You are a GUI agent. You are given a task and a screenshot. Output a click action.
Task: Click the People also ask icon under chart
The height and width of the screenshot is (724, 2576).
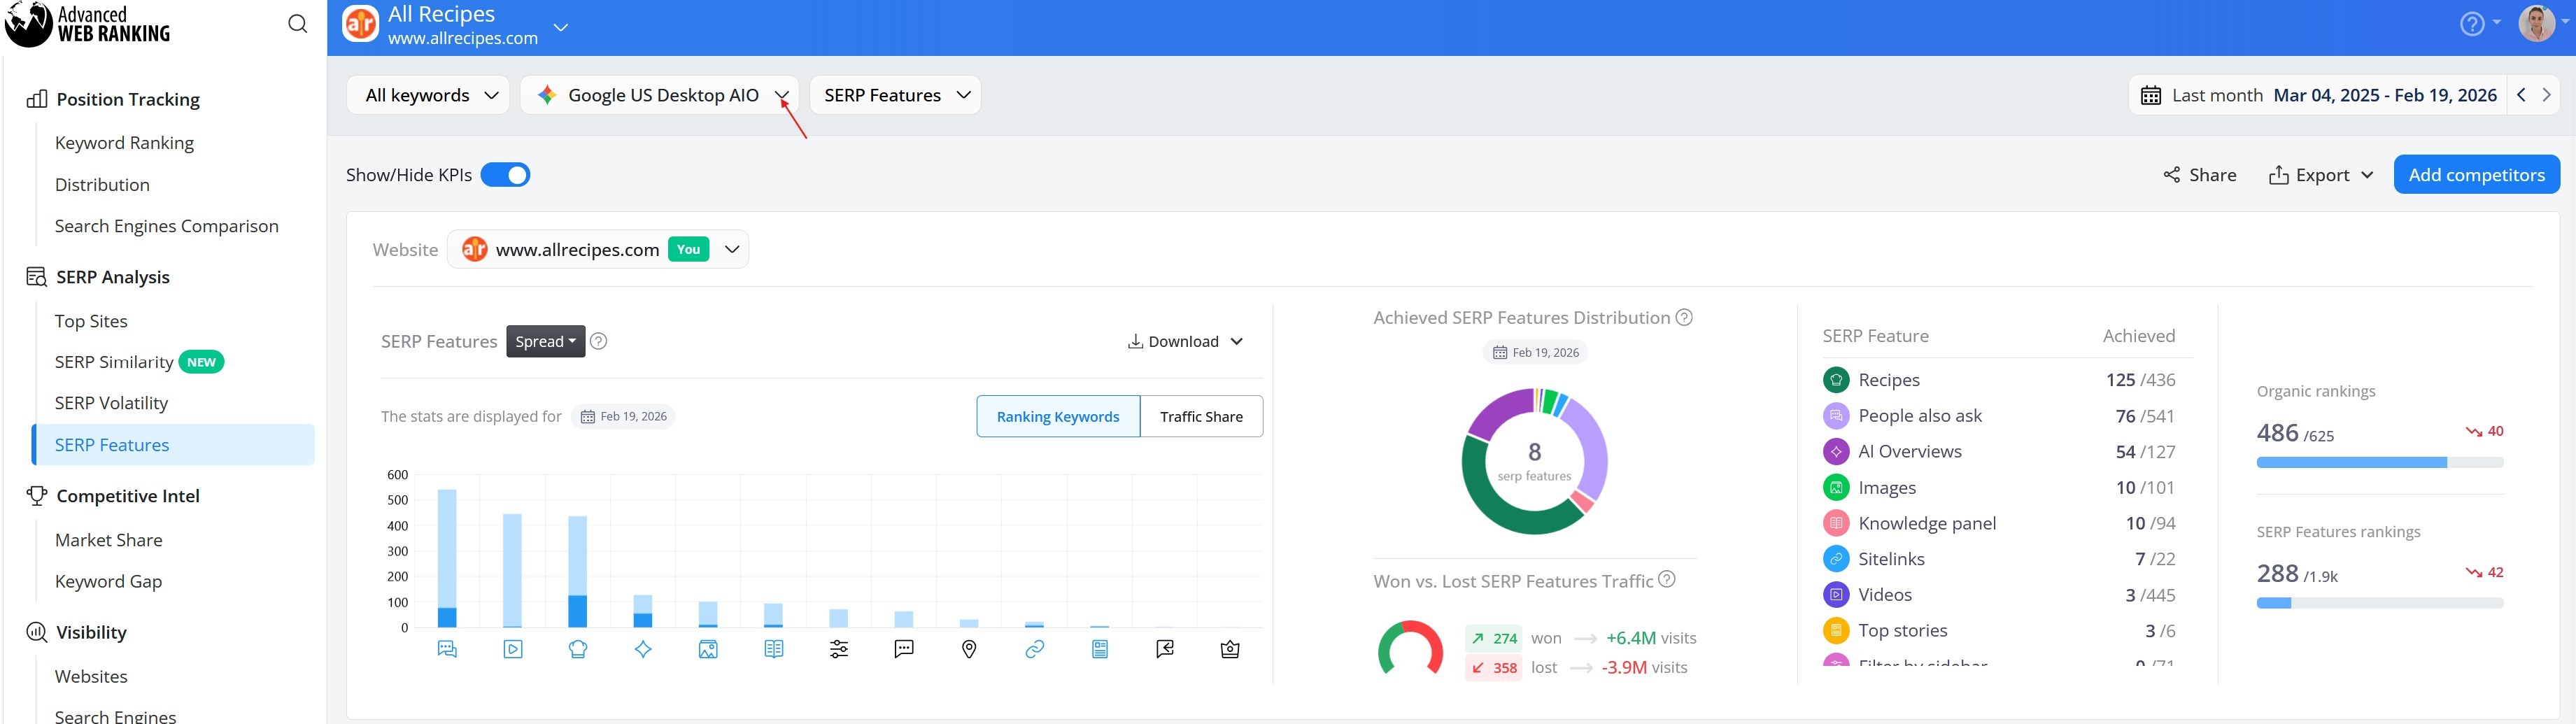447,649
